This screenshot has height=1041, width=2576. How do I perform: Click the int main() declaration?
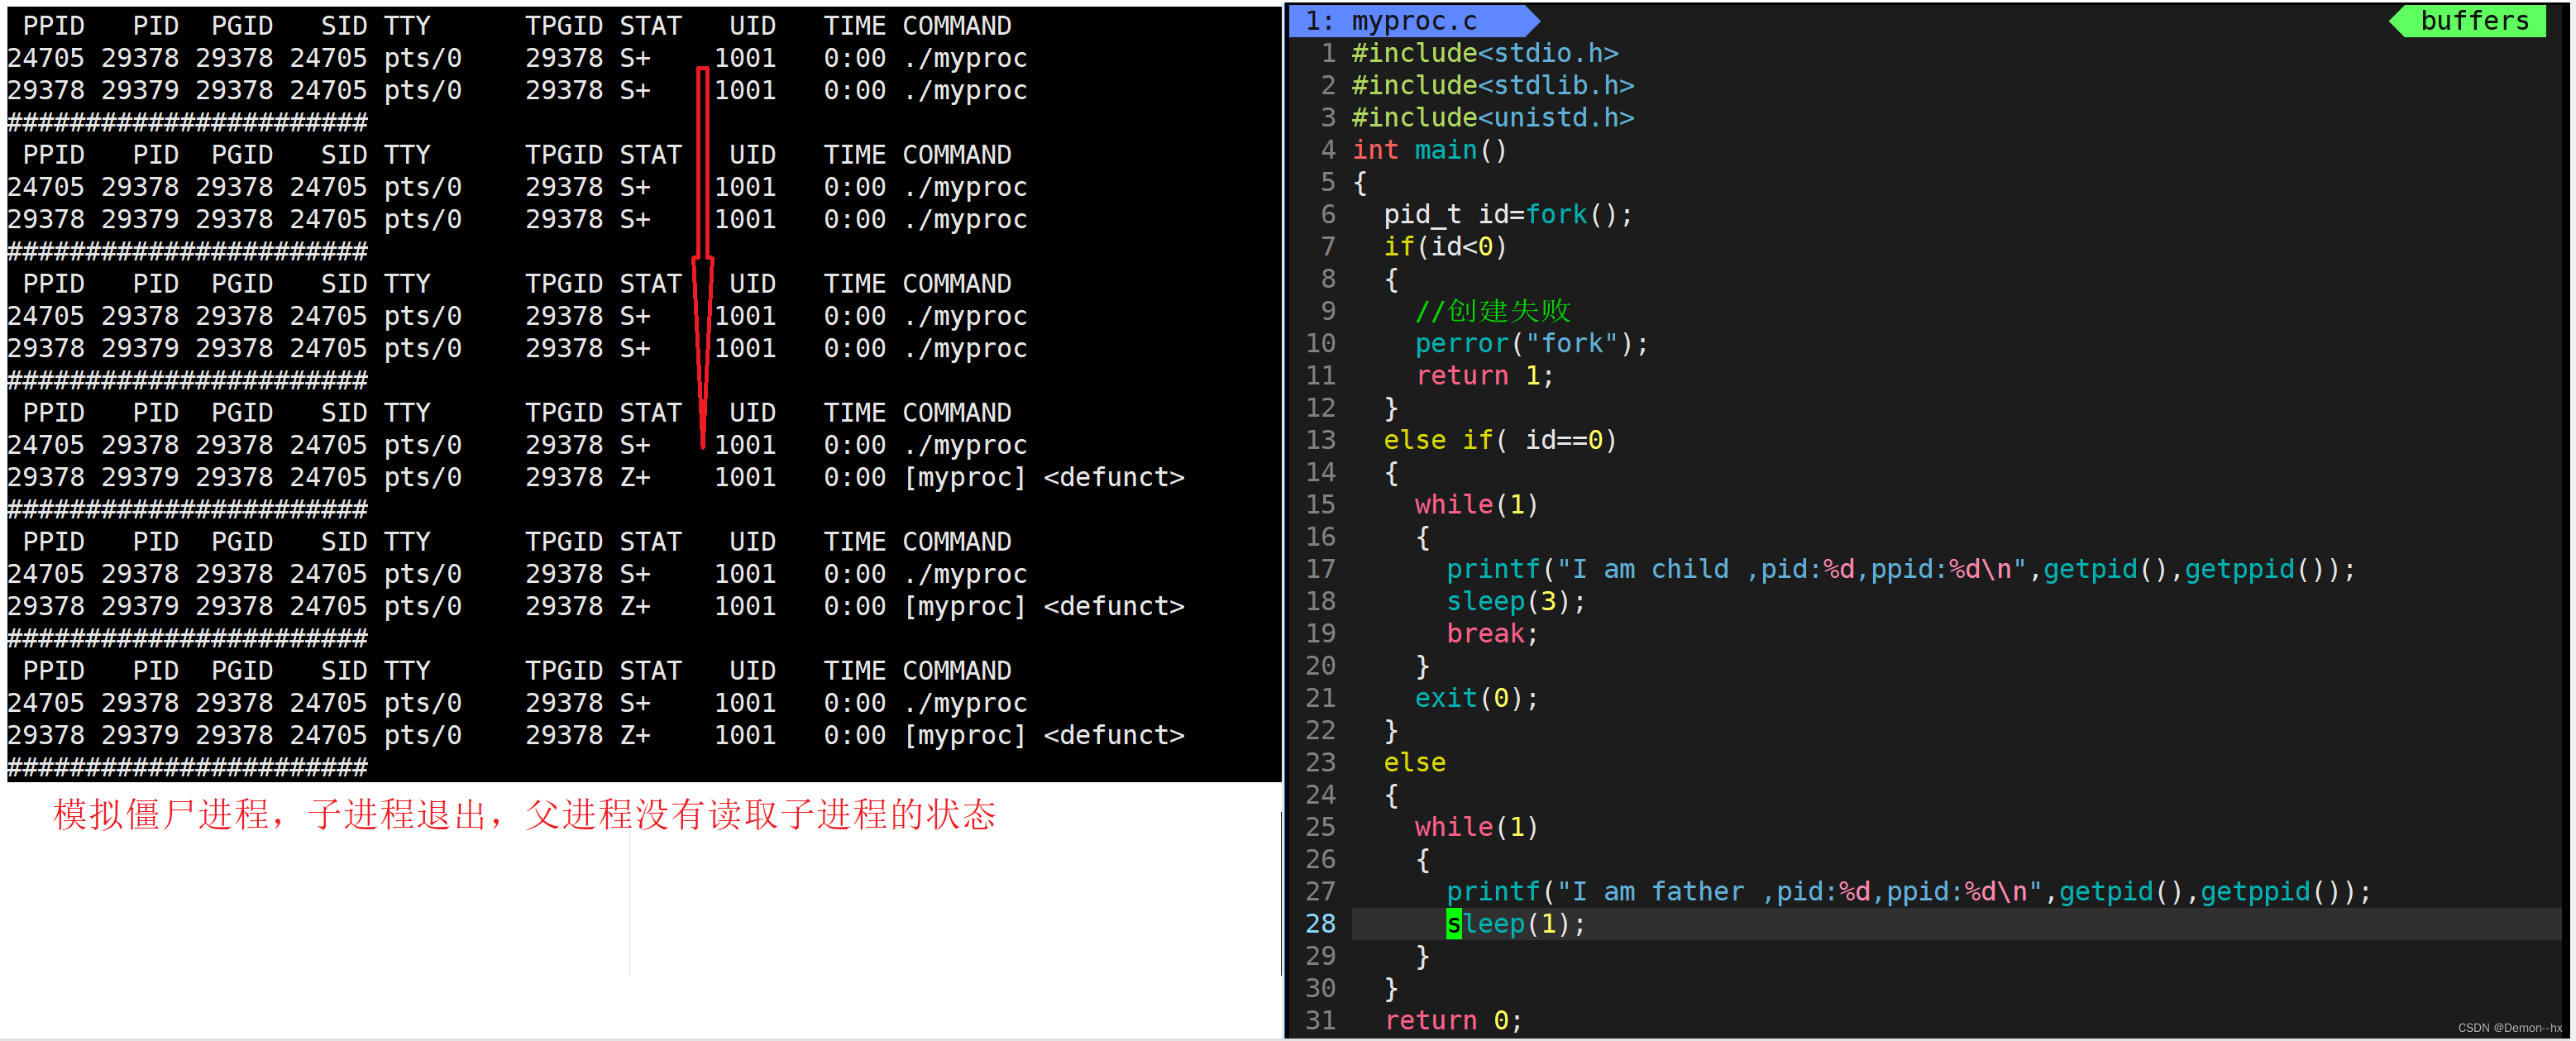[x=1428, y=150]
